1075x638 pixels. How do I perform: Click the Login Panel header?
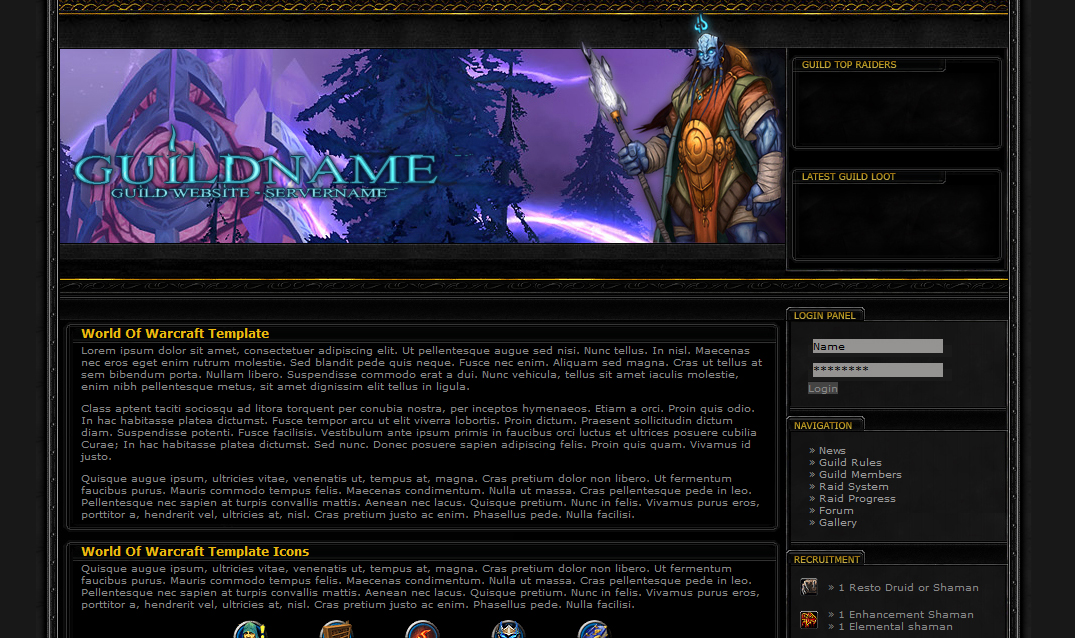pyautogui.click(x=824, y=316)
